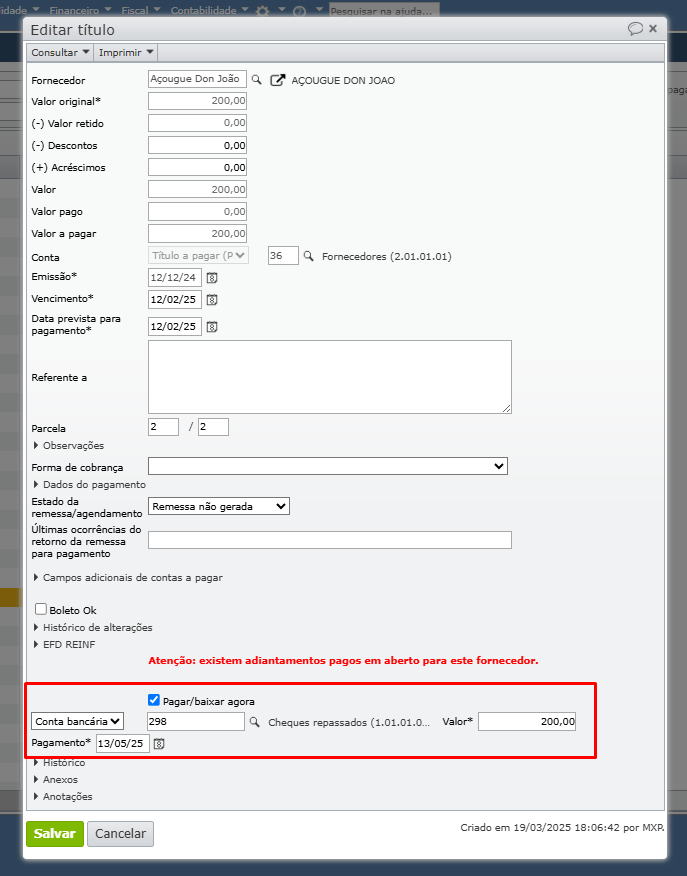Click the second Parcela total field
The image size is (687, 876).
pyautogui.click(x=213, y=427)
